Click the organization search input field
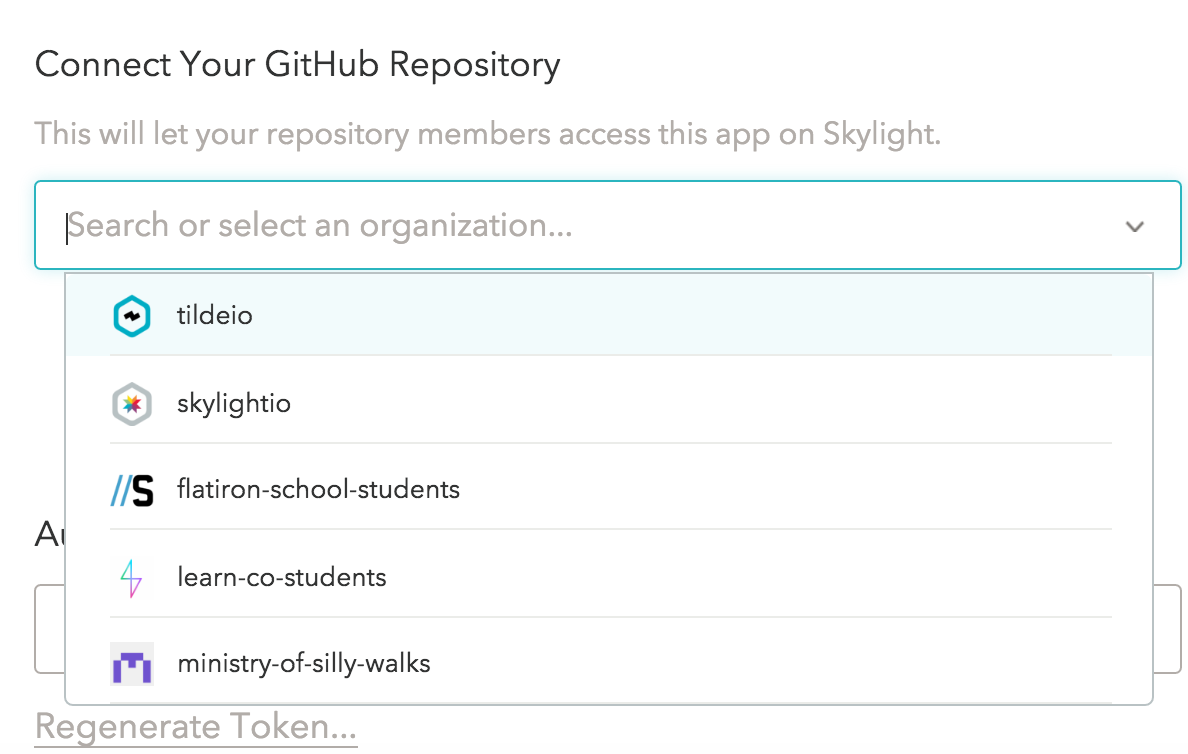This screenshot has height=754, width=1188. [x=400, y=226]
